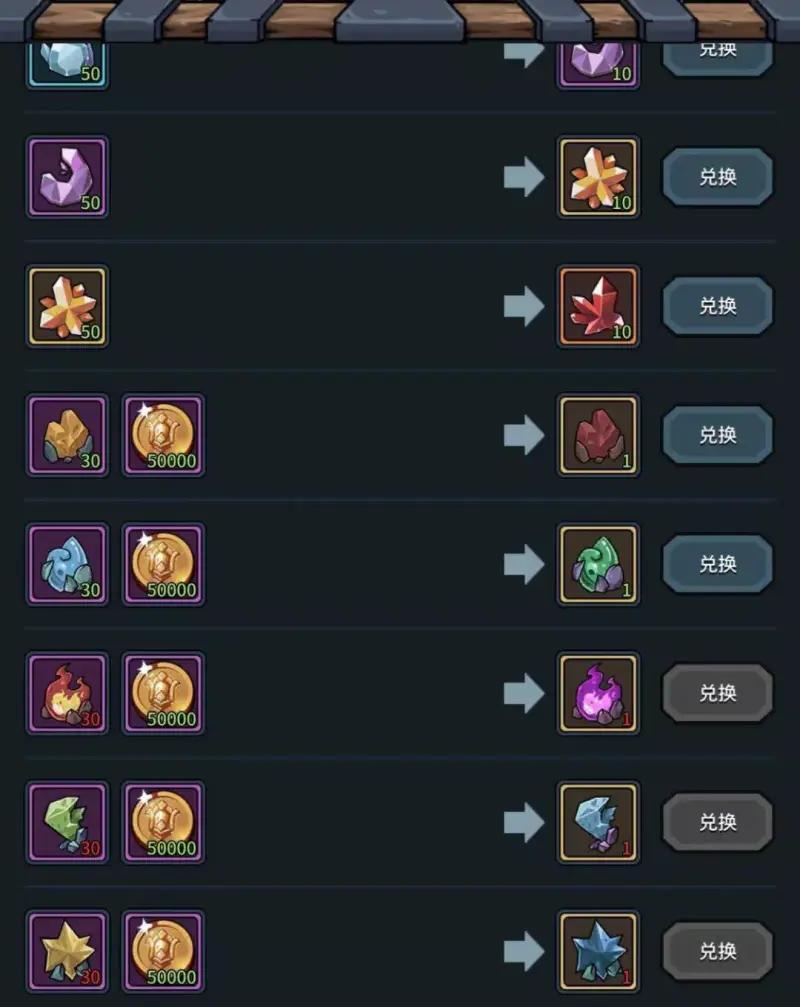This screenshot has width=800, height=1007.
Task: Select the orange star crystal reward of 10
Action: (x=598, y=177)
